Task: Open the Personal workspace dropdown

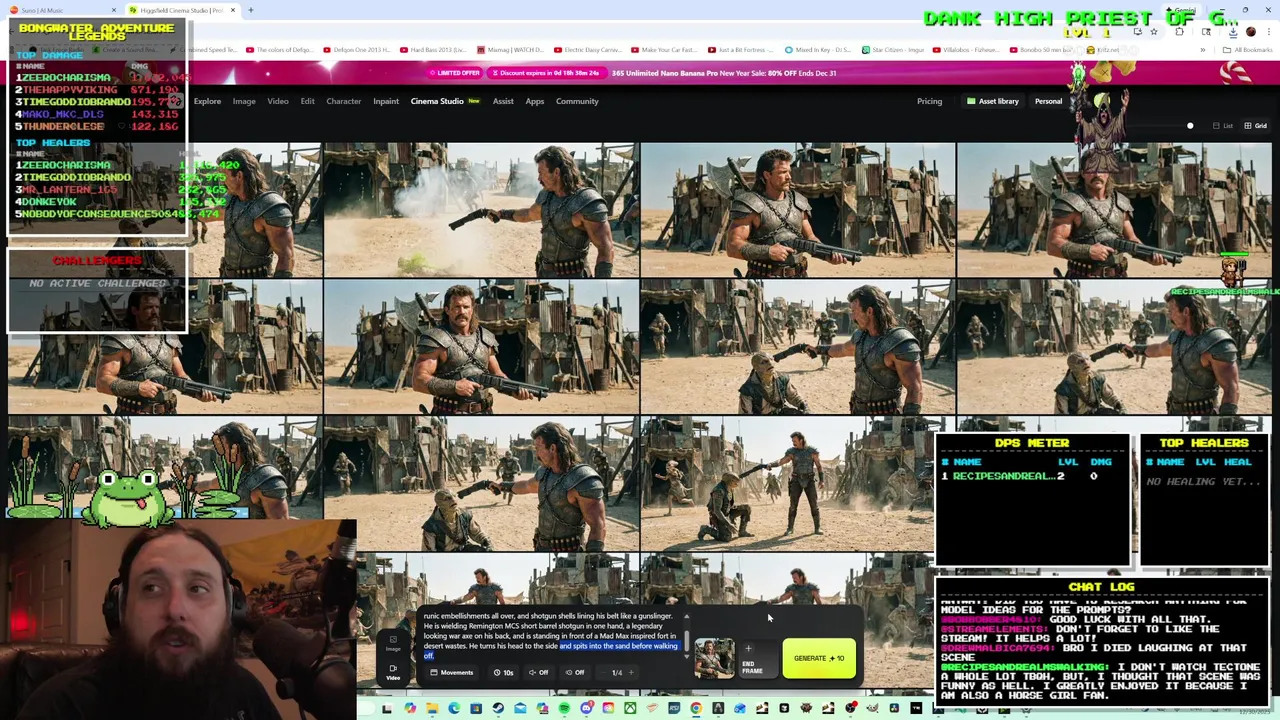Action: (1054, 101)
